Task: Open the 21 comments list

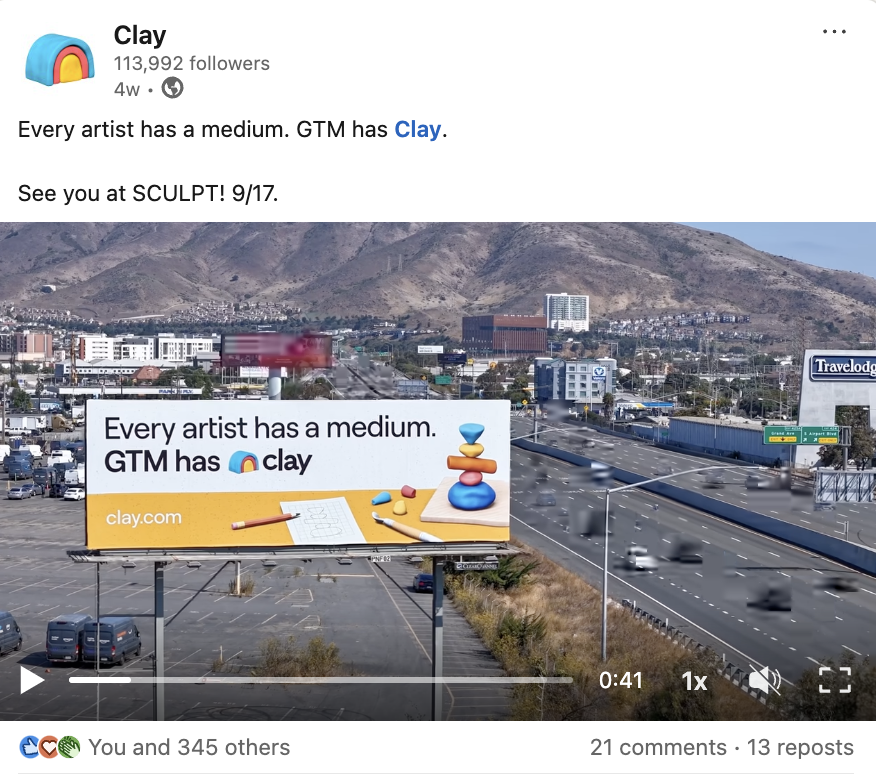Action: (x=658, y=748)
